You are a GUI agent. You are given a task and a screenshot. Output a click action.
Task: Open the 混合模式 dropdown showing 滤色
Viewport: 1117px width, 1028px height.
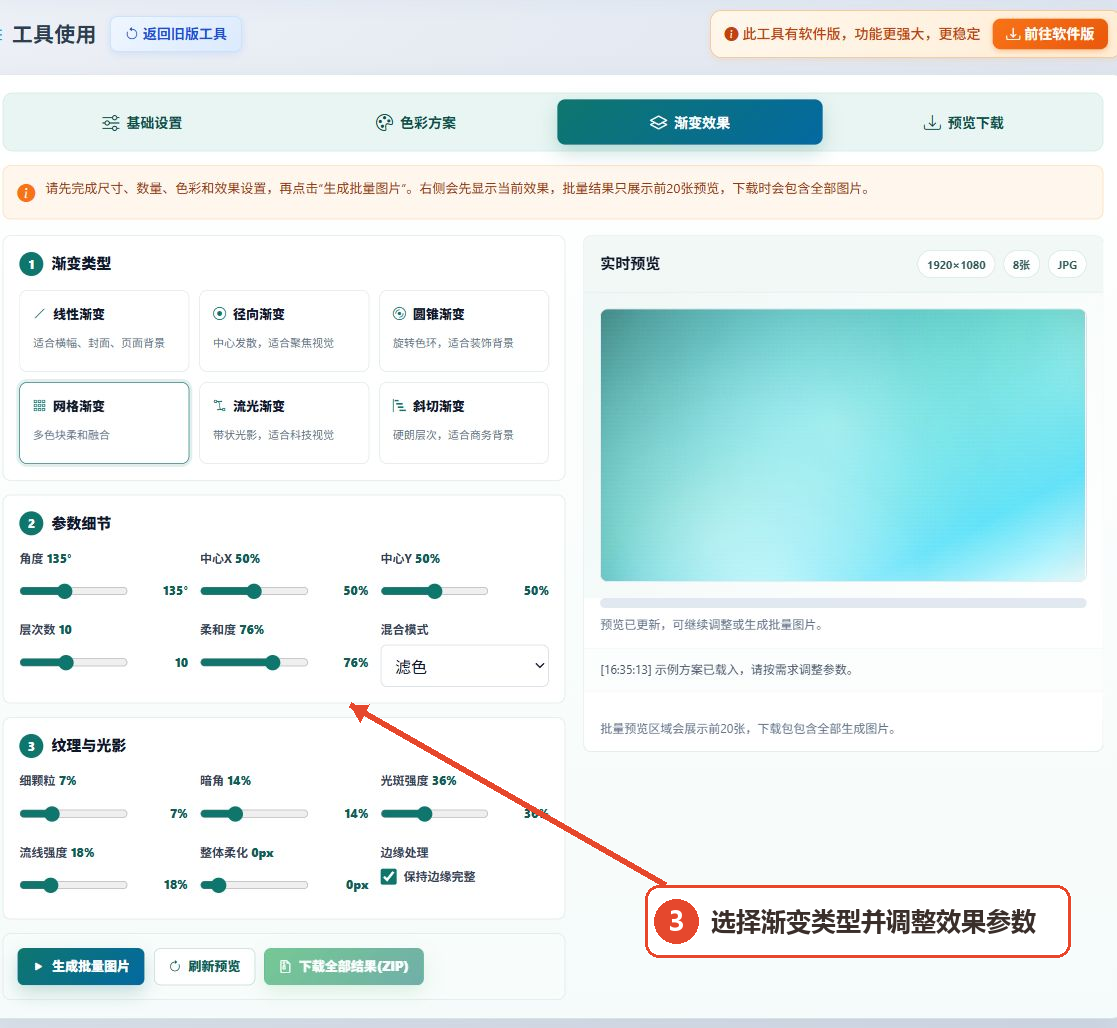point(464,666)
